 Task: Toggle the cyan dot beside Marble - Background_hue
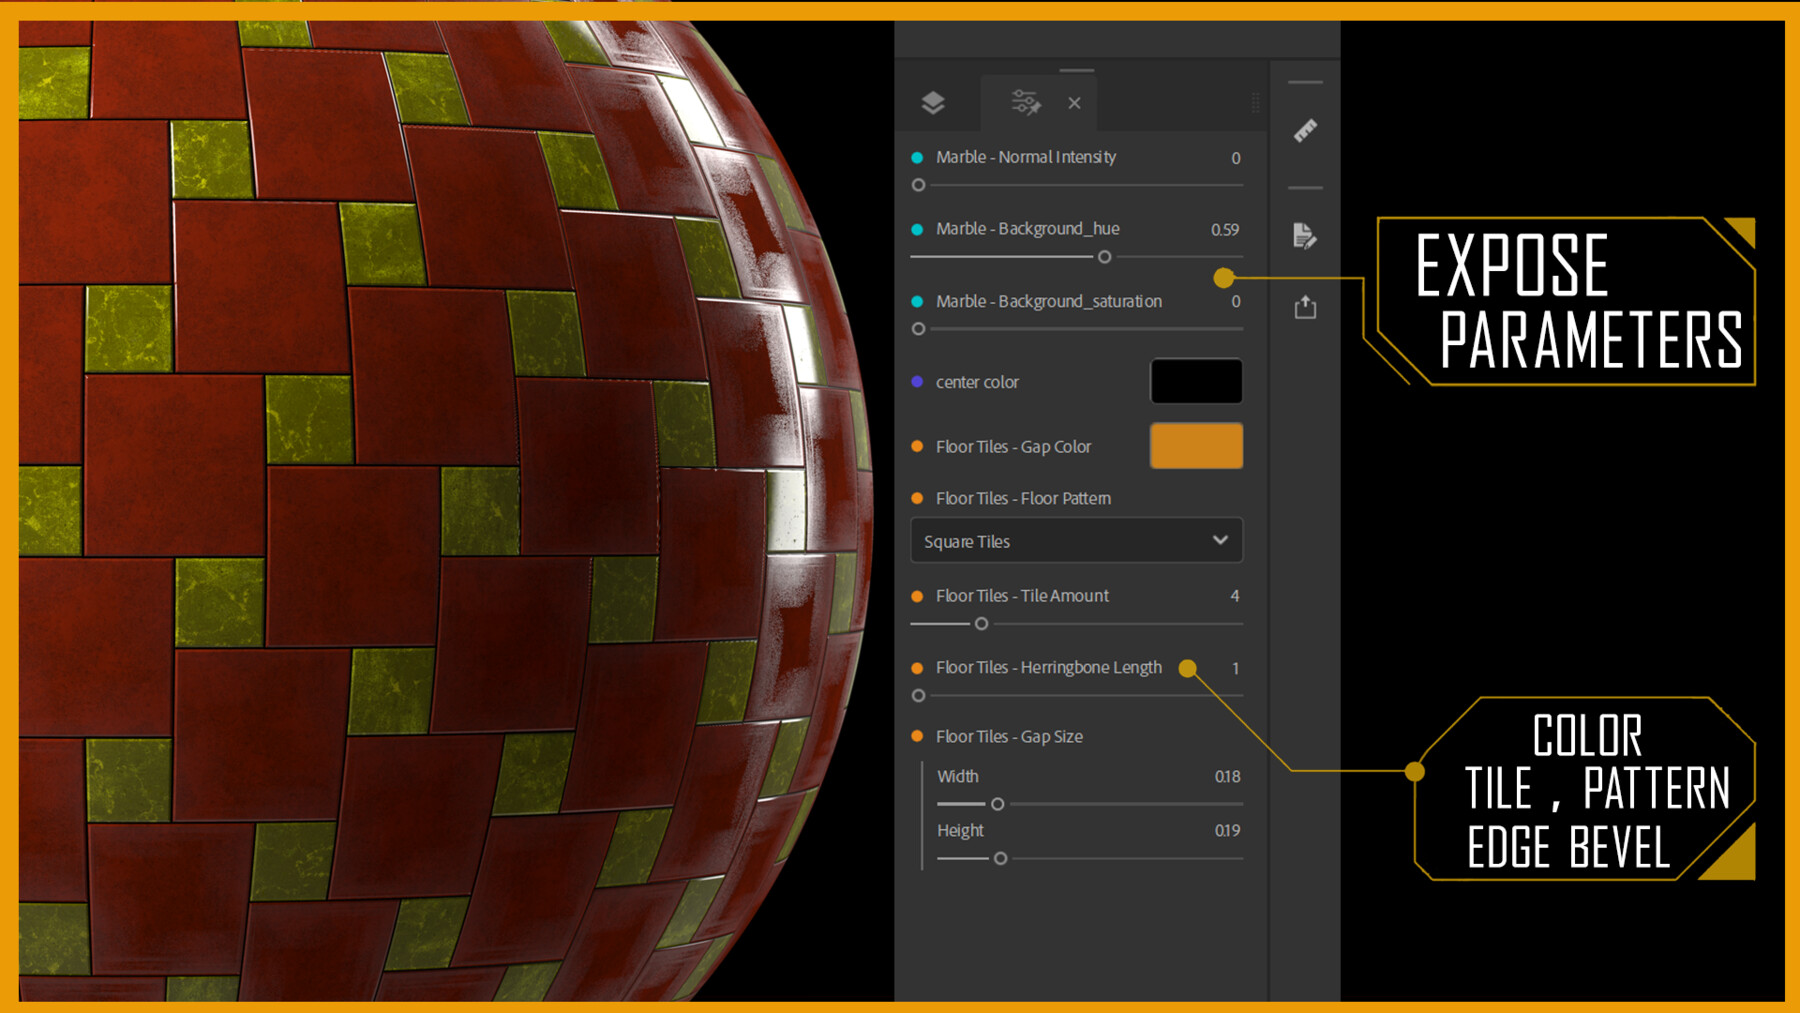[917, 229]
